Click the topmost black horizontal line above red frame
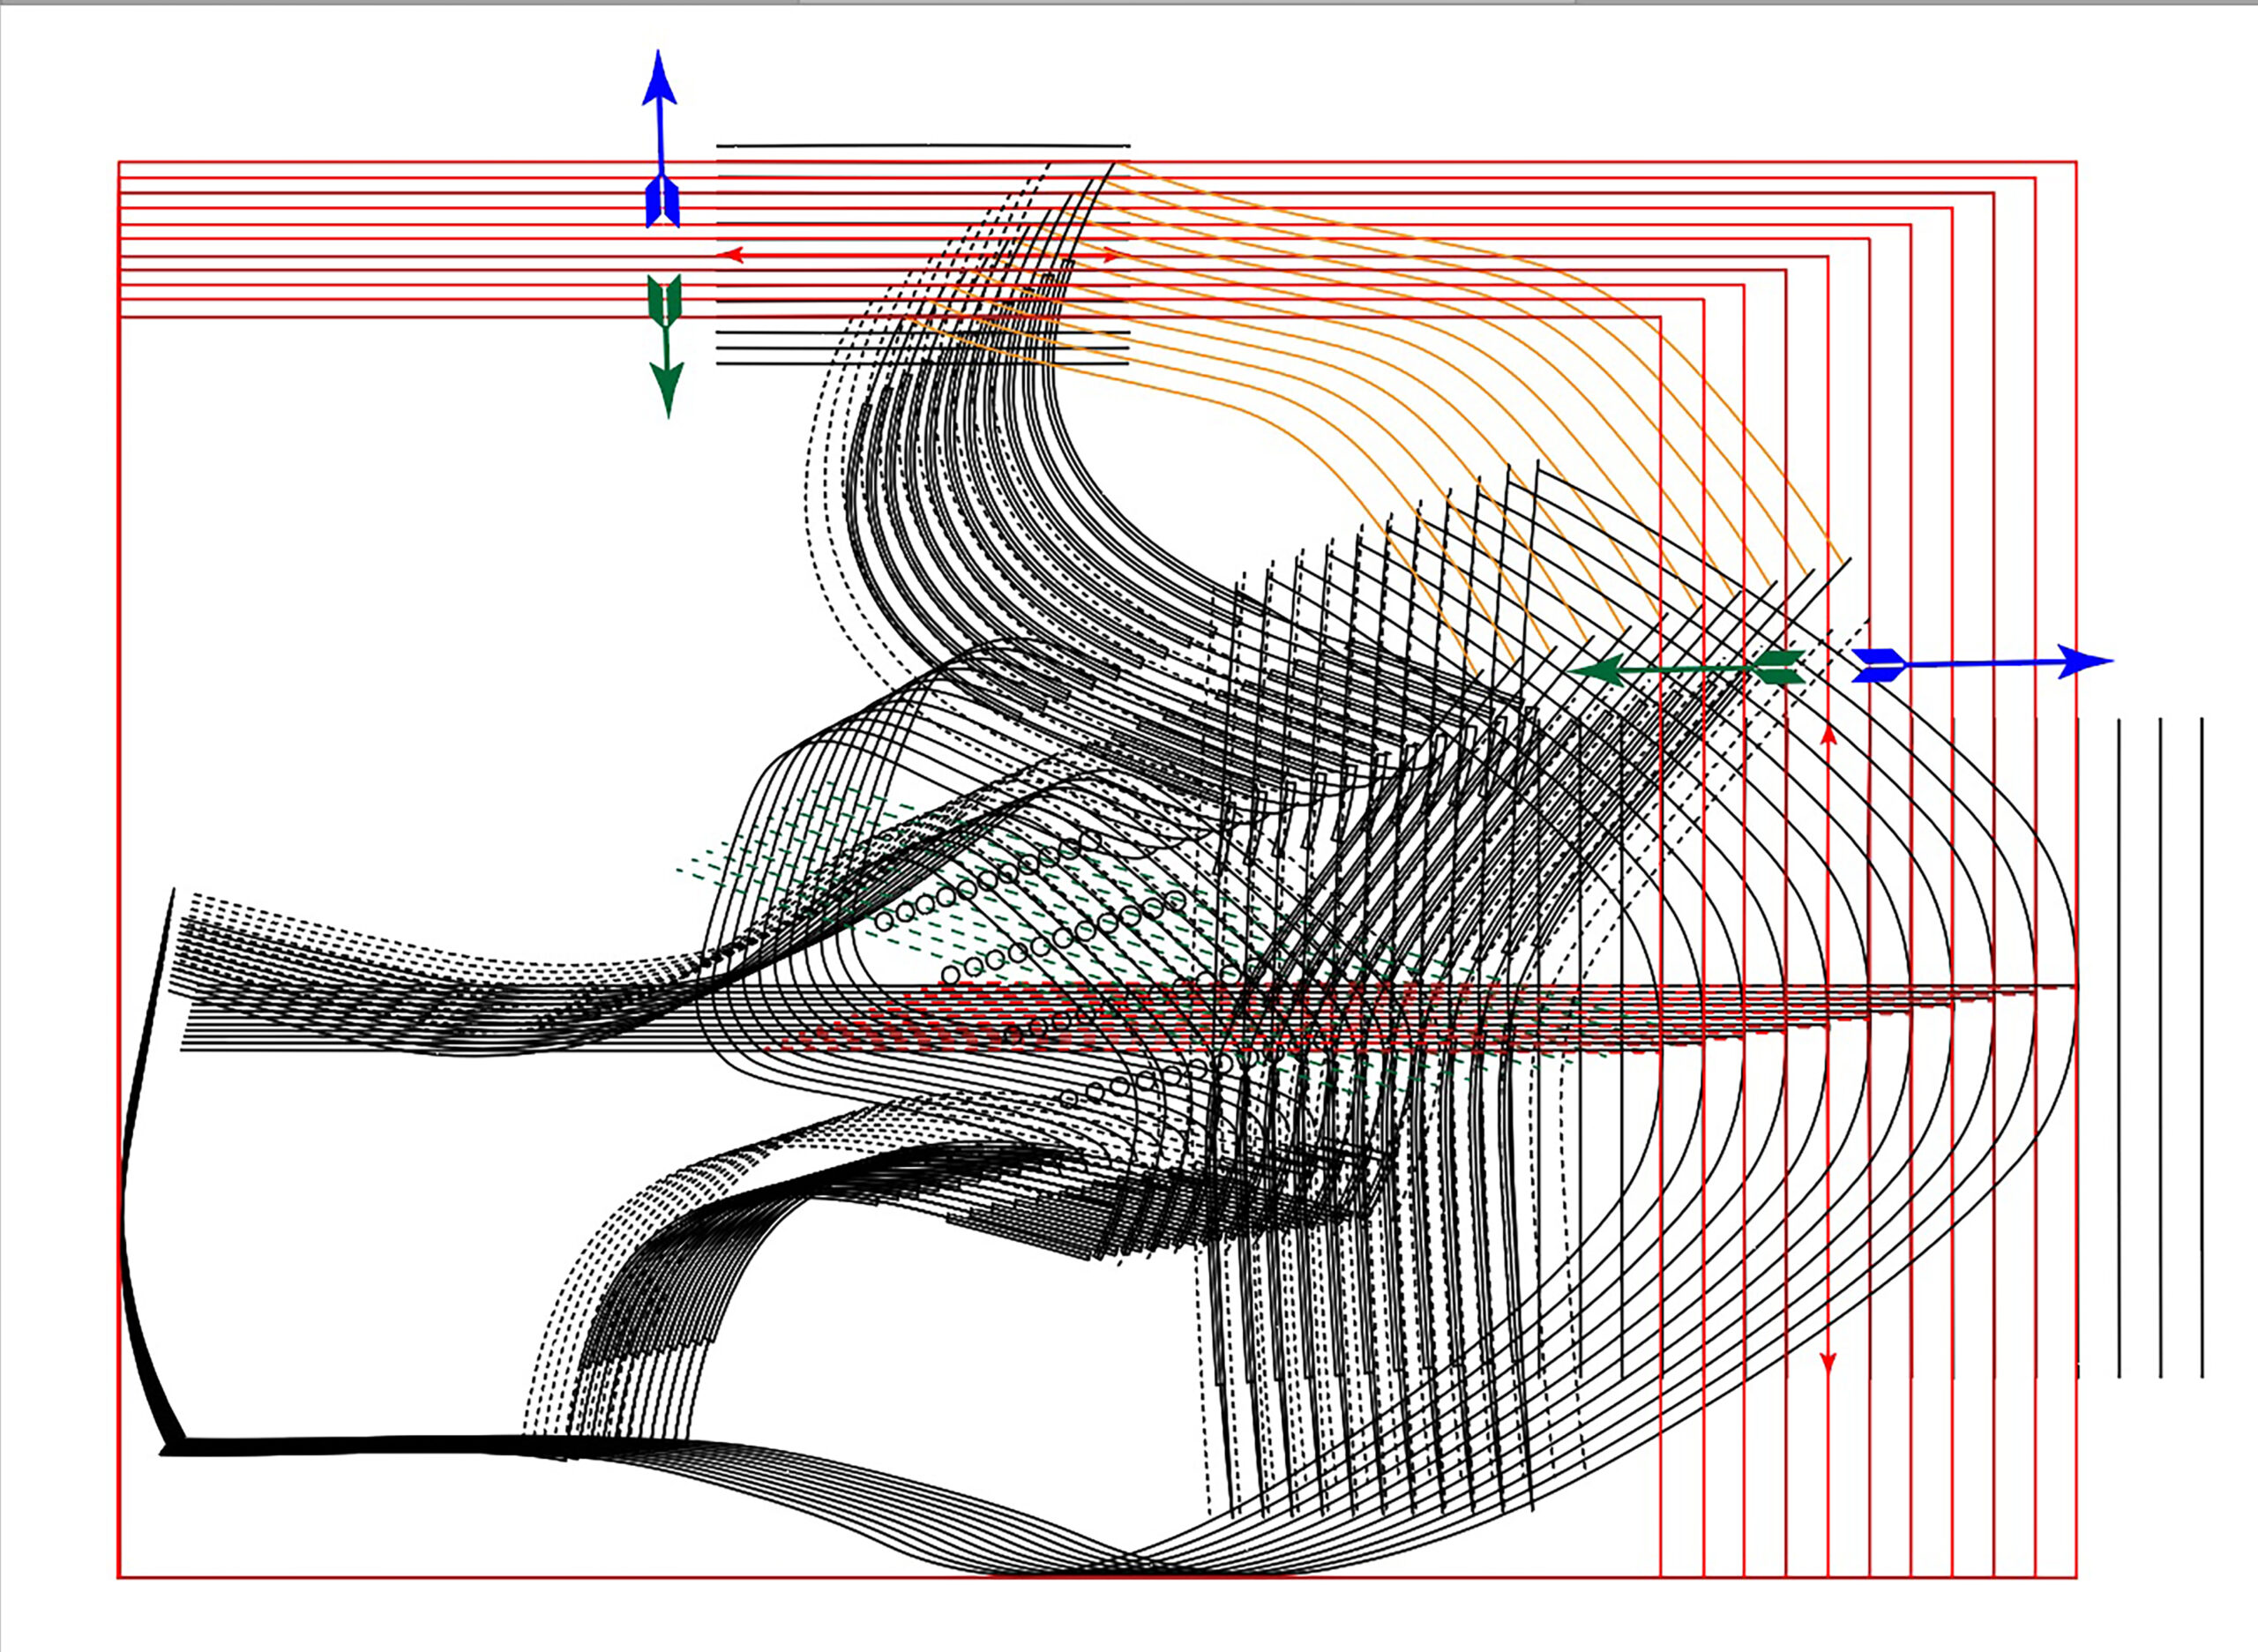 (x=922, y=146)
